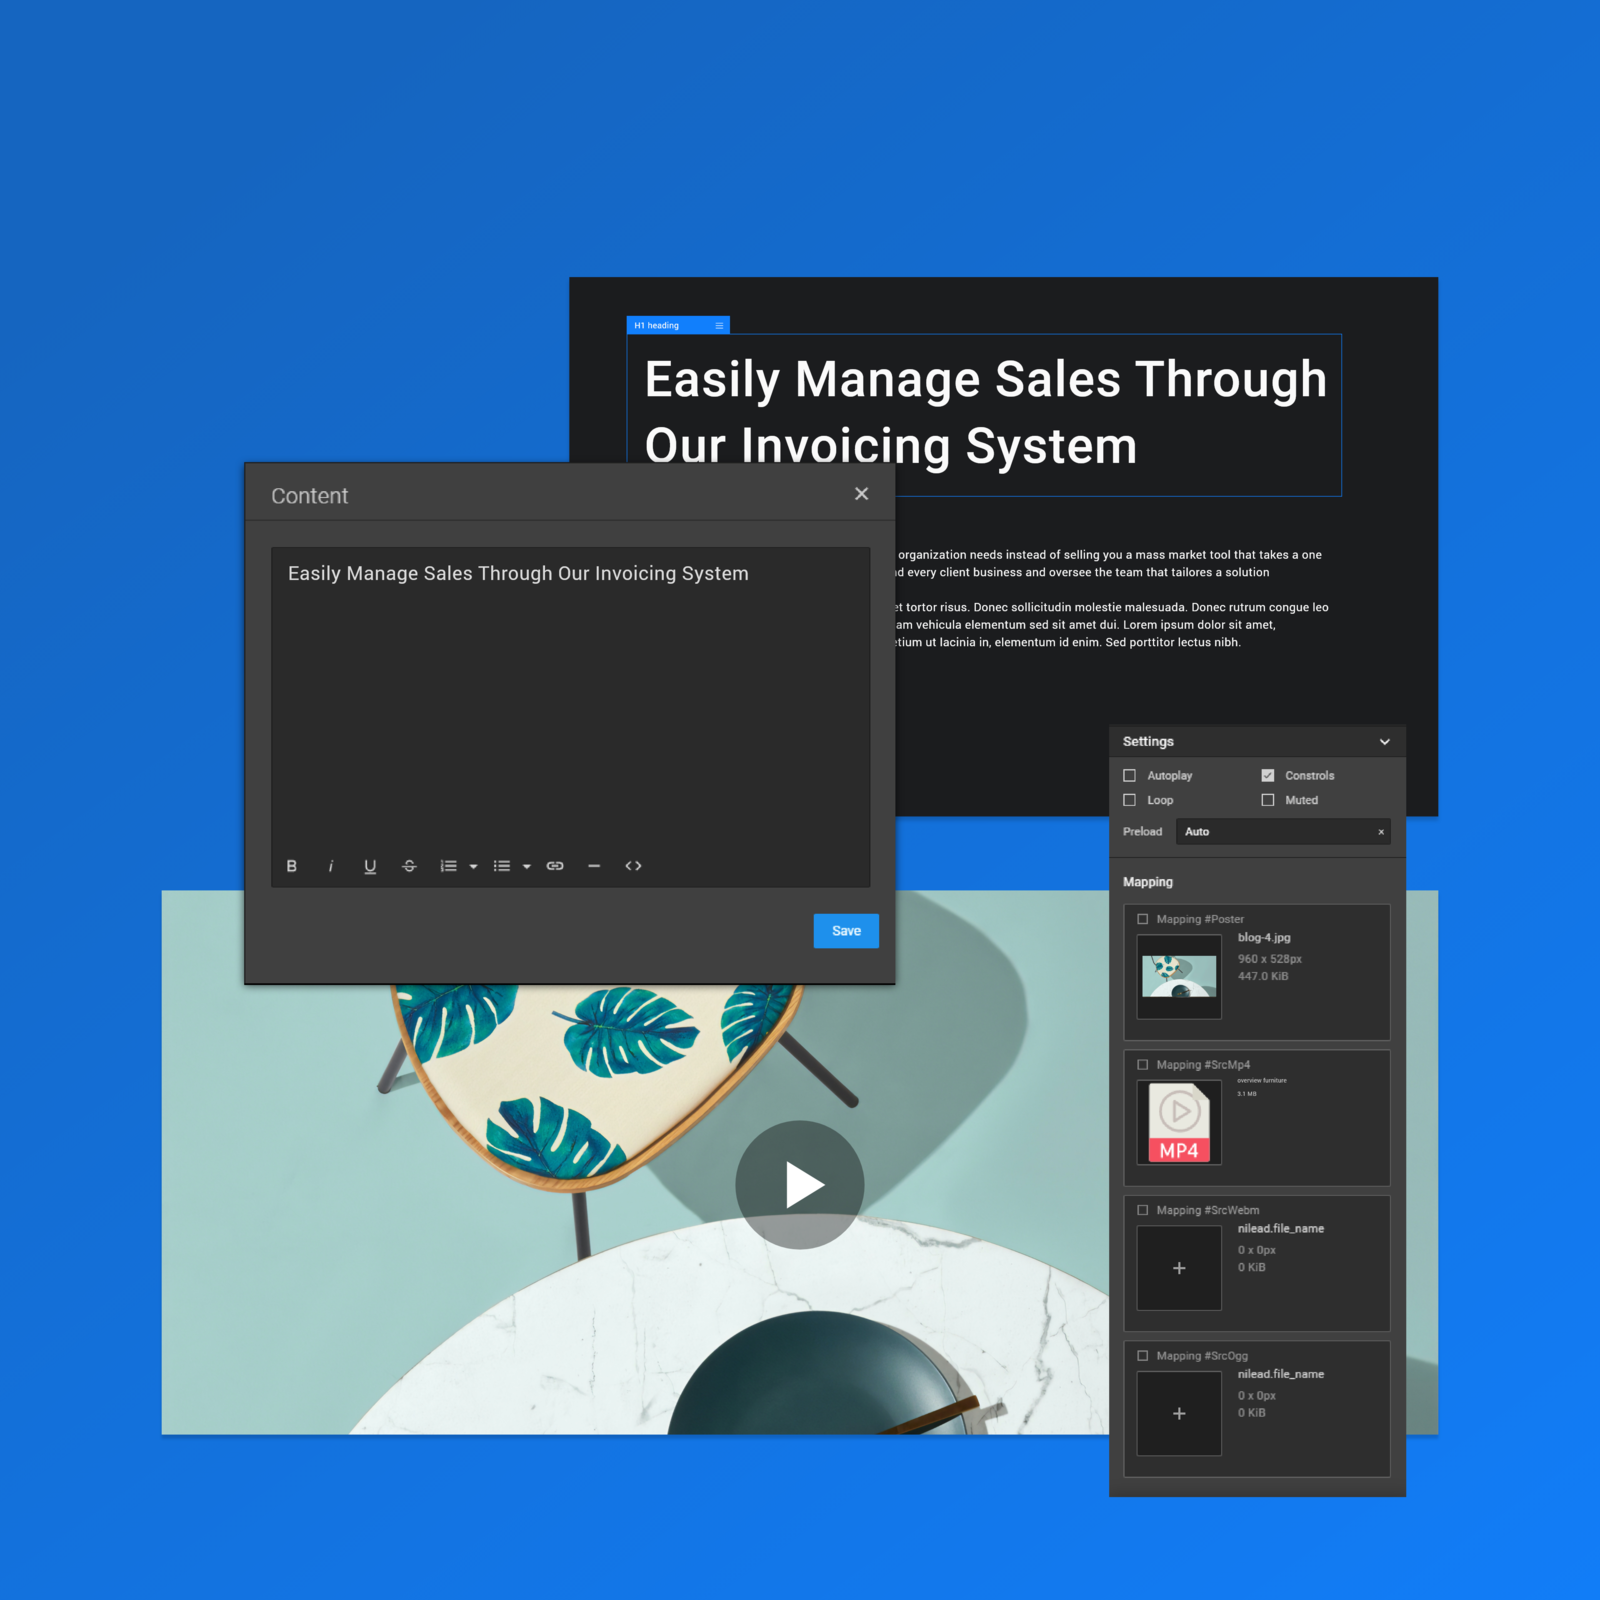The width and height of the screenshot is (1600, 1600).
Task: Apply strikethrough formatting in Content editor
Action: click(409, 866)
